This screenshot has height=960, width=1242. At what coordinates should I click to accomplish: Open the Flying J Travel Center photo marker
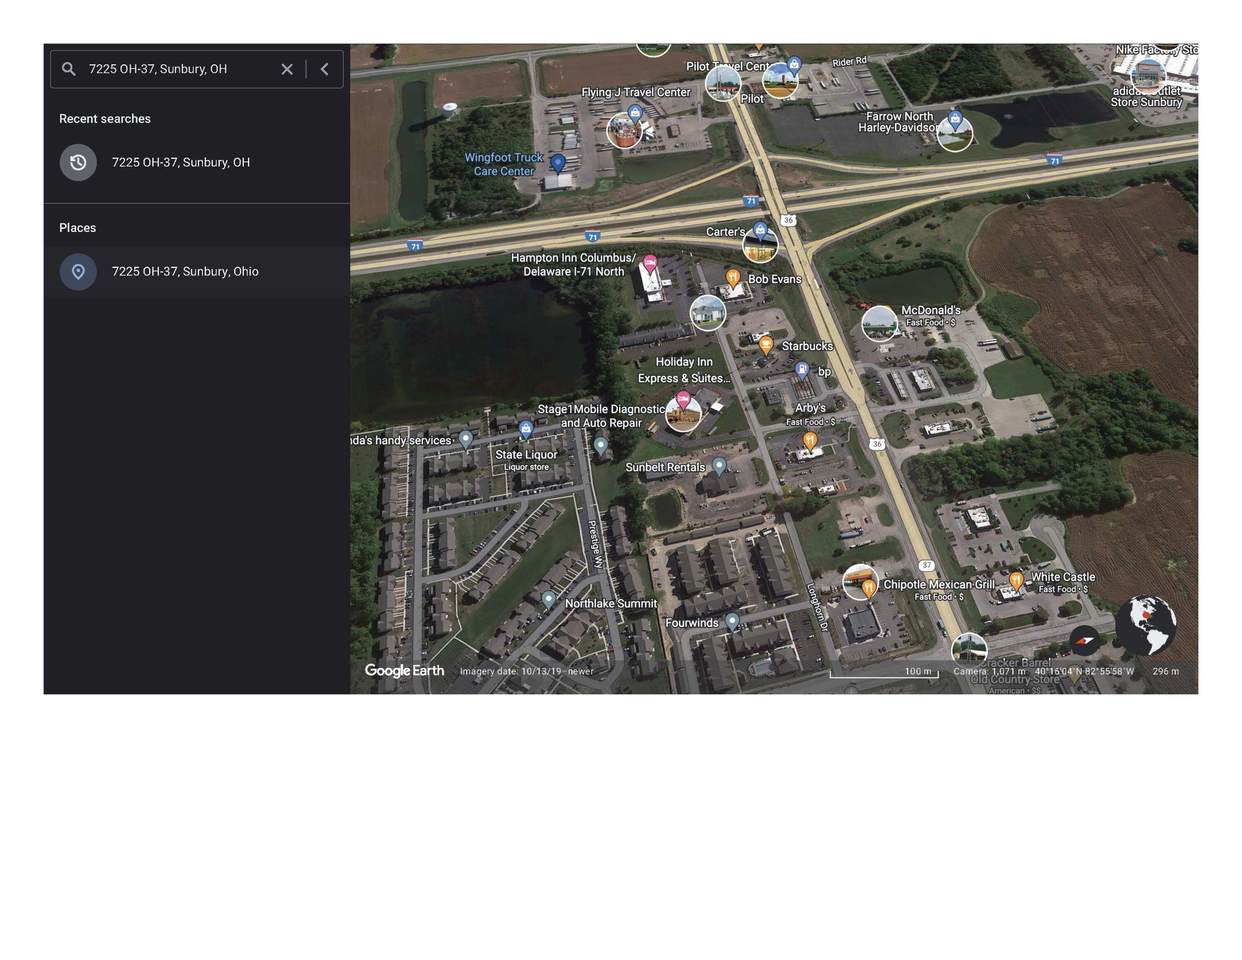point(625,129)
